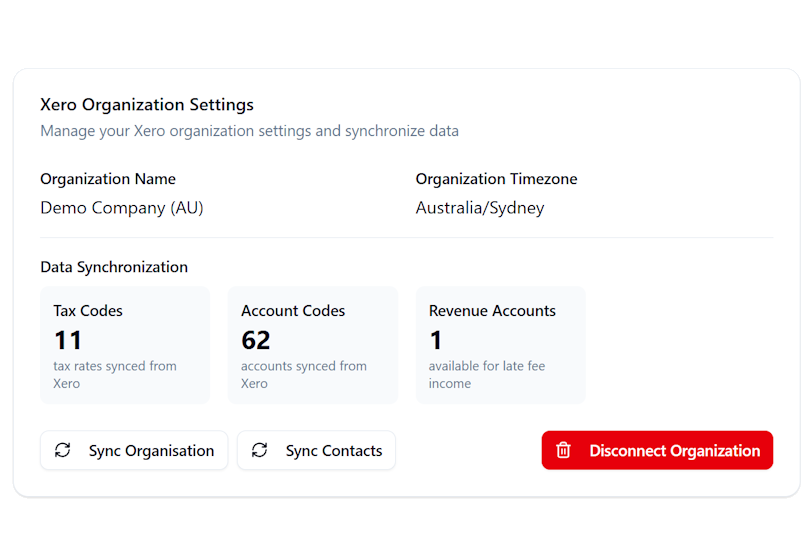Click the red Disconnect Organization button
Image resolution: width=810 pixels, height=558 pixels.
(657, 451)
